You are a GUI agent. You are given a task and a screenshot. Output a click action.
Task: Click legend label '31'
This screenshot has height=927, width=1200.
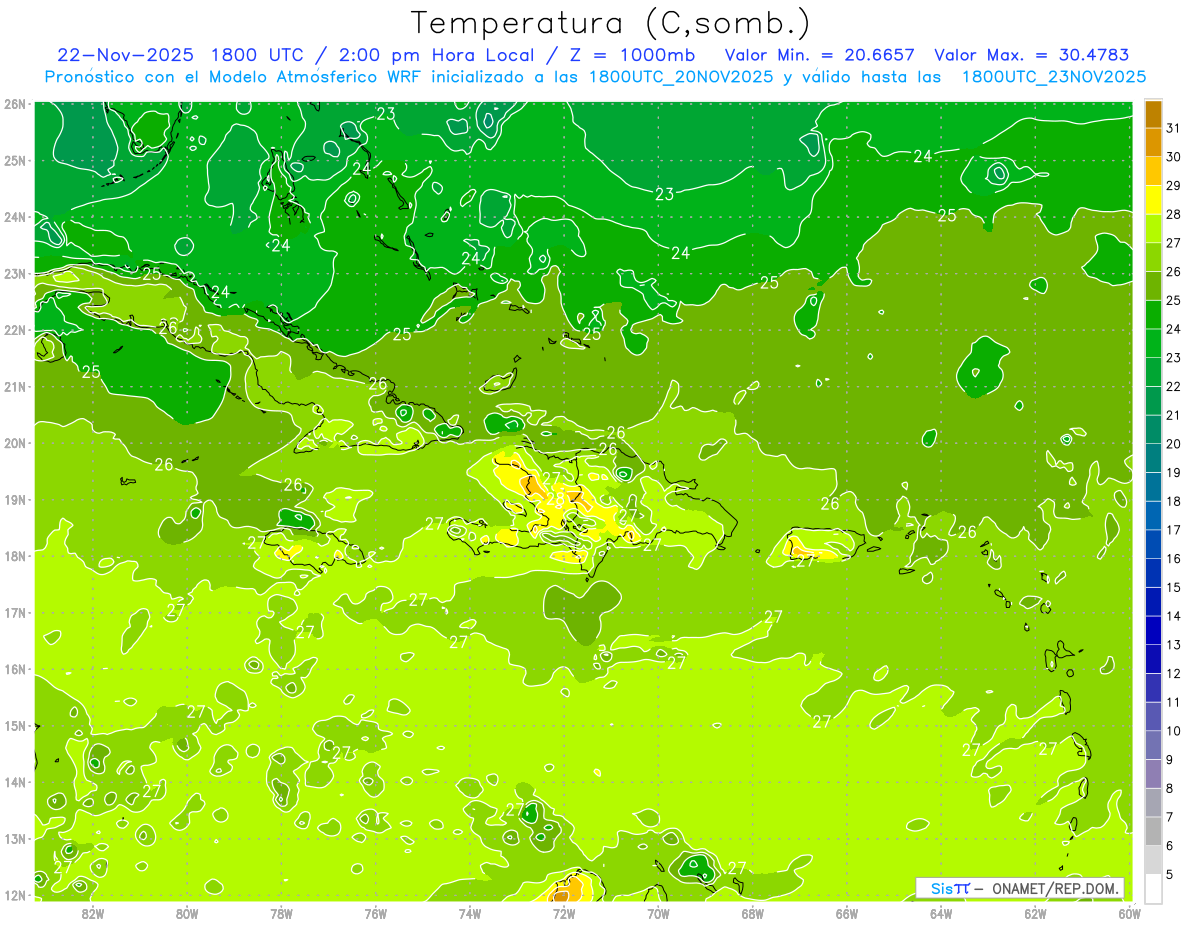coord(1174,127)
